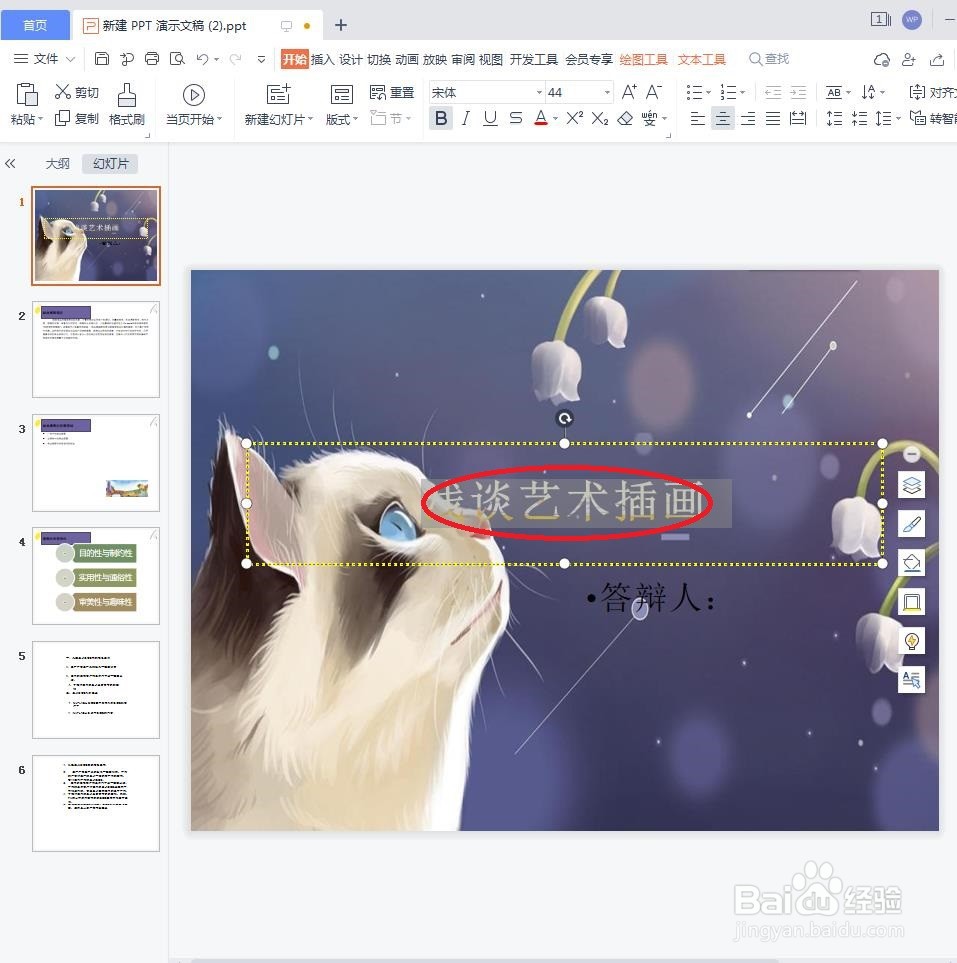Click the cloud sync status icon
The height and width of the screenshot is (963, 957).
(881, 60)
